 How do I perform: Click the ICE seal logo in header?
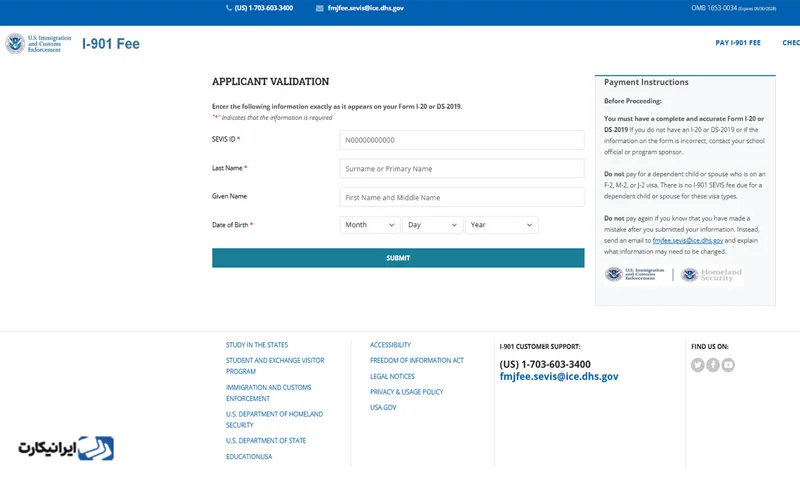[15, 43]
